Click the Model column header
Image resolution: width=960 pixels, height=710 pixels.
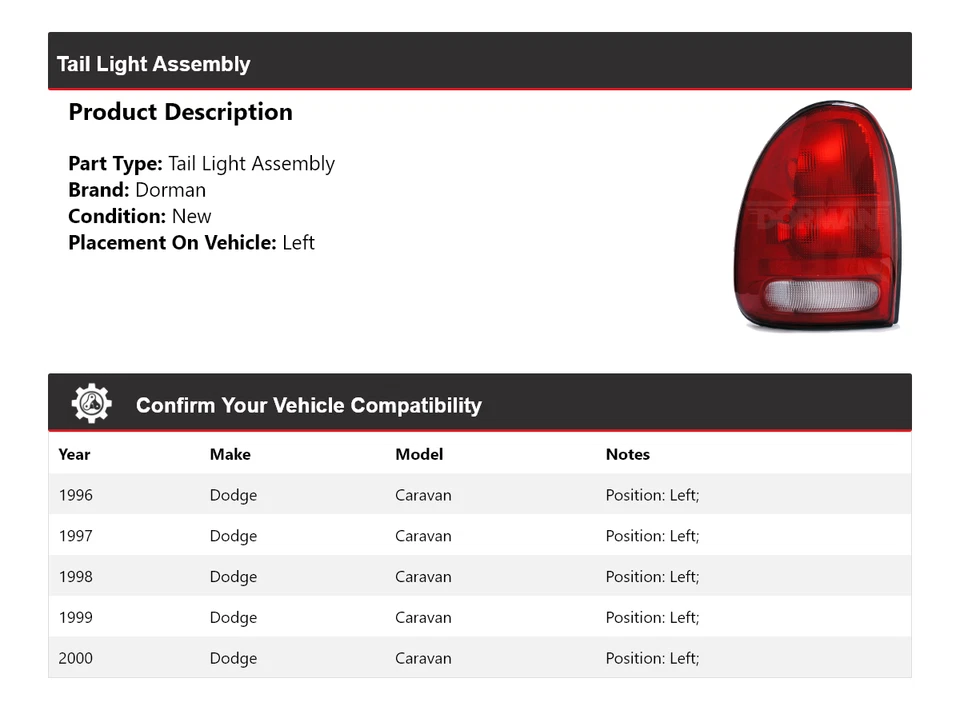[419, 454]
